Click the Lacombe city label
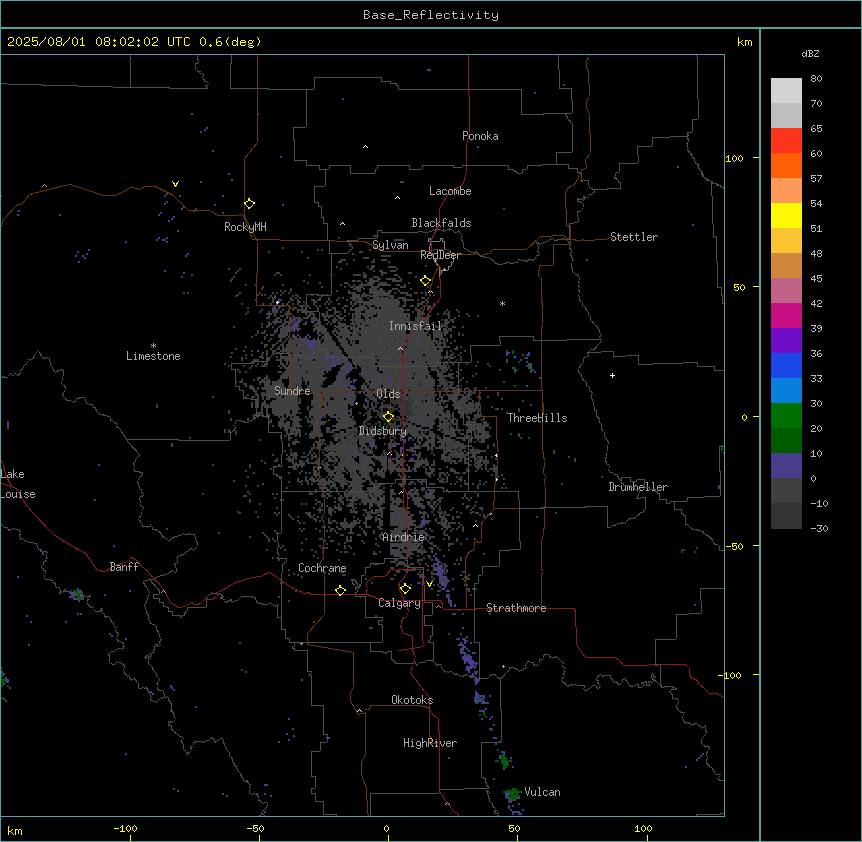The image size is (862, 842). pos(450,191)
